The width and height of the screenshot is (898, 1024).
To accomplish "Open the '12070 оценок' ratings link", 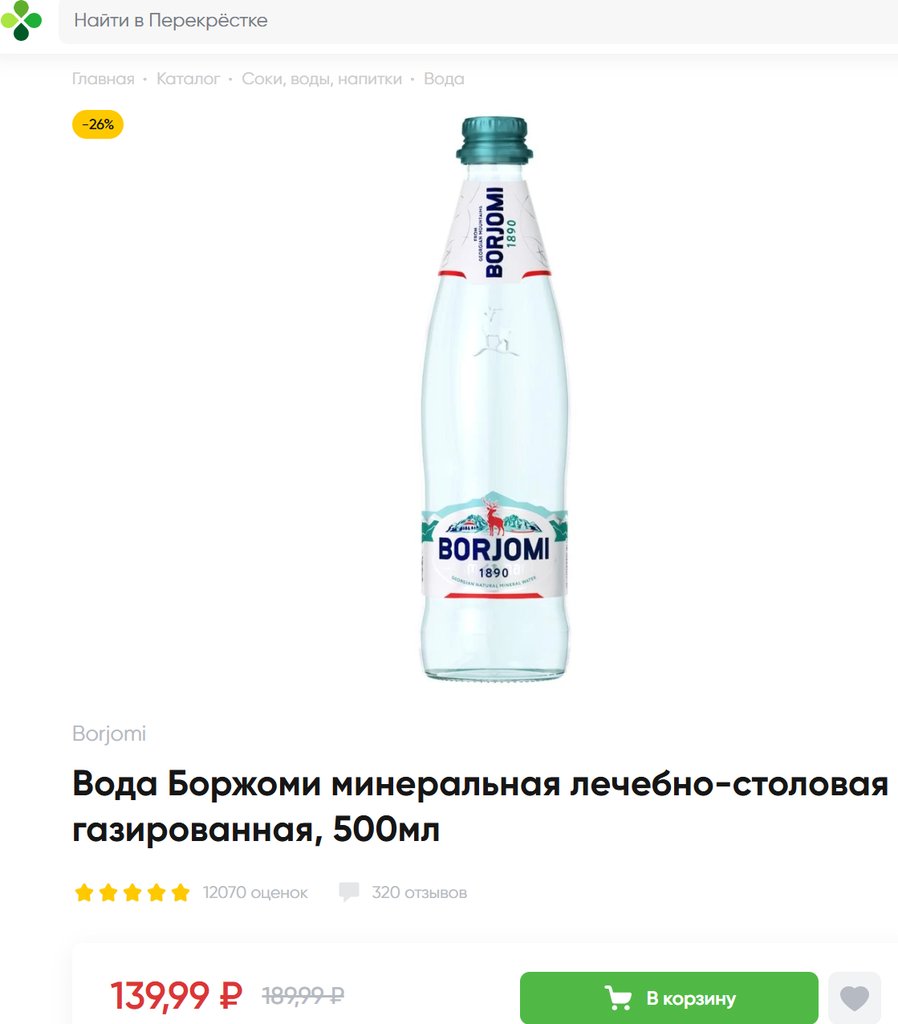I will [255, 892].
